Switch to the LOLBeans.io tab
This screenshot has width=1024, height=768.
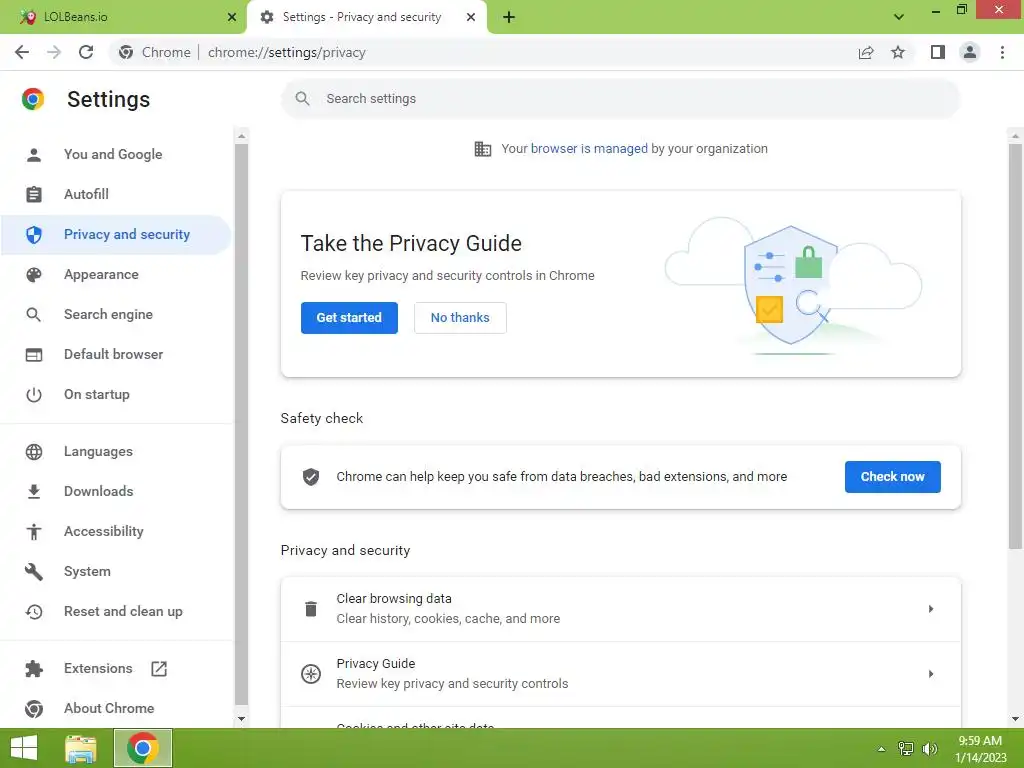tap(123, 17)
